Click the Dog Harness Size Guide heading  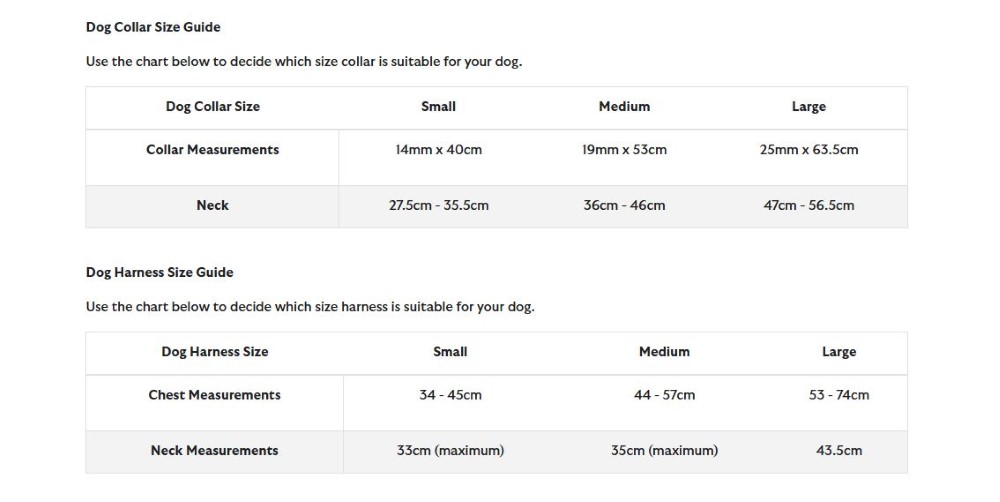coord(159,272)
